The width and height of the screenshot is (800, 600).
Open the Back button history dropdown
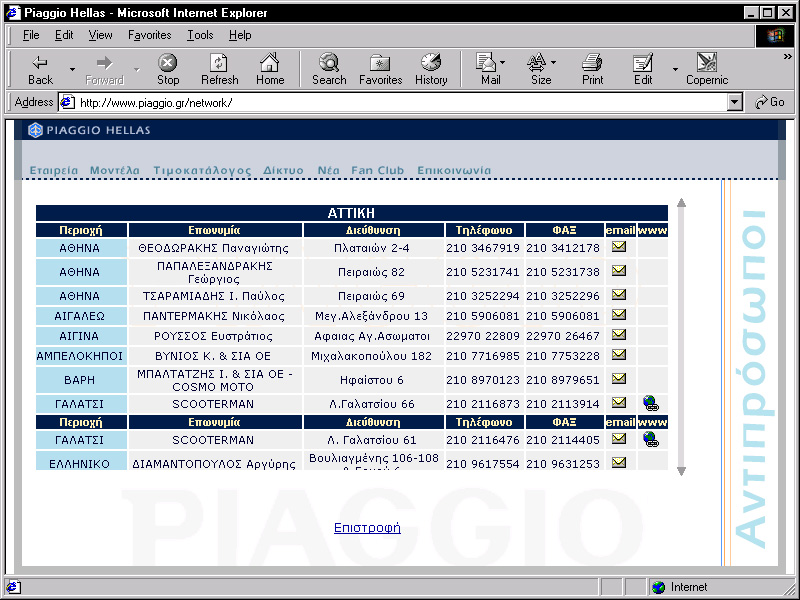click(x=72, y=69)
